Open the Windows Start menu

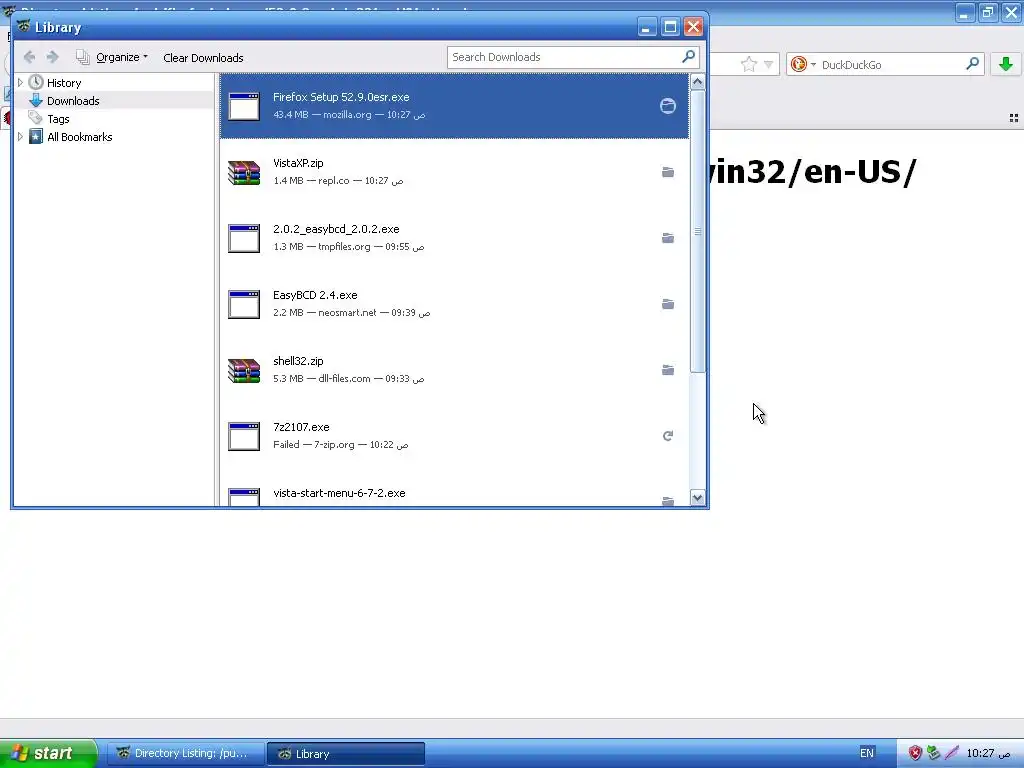click(48, 753)
